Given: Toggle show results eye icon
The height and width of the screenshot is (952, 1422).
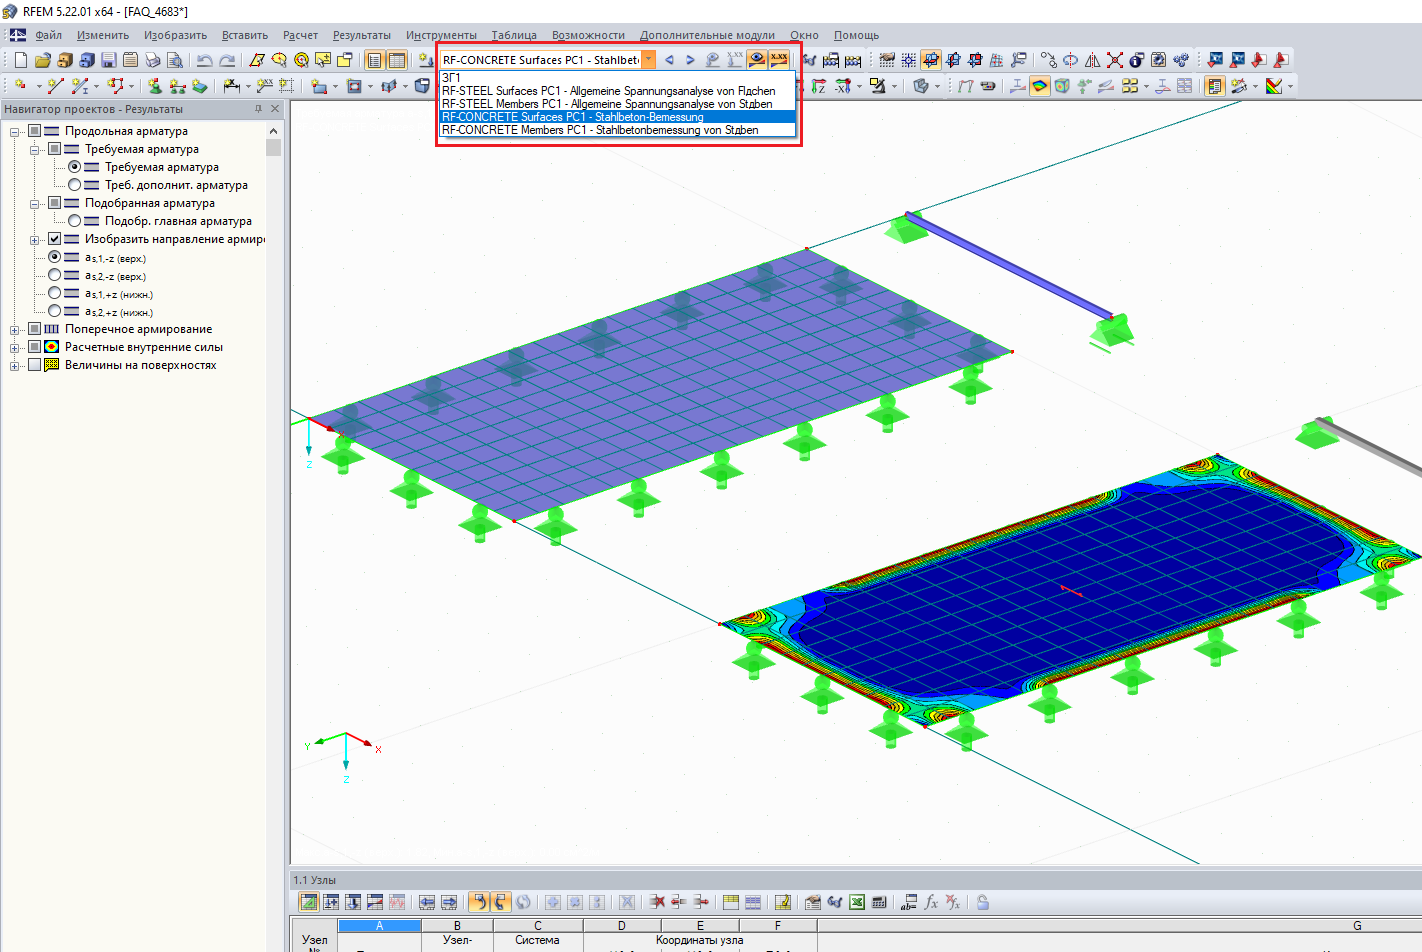Looking at the screenshot, I should pos(757,60).
